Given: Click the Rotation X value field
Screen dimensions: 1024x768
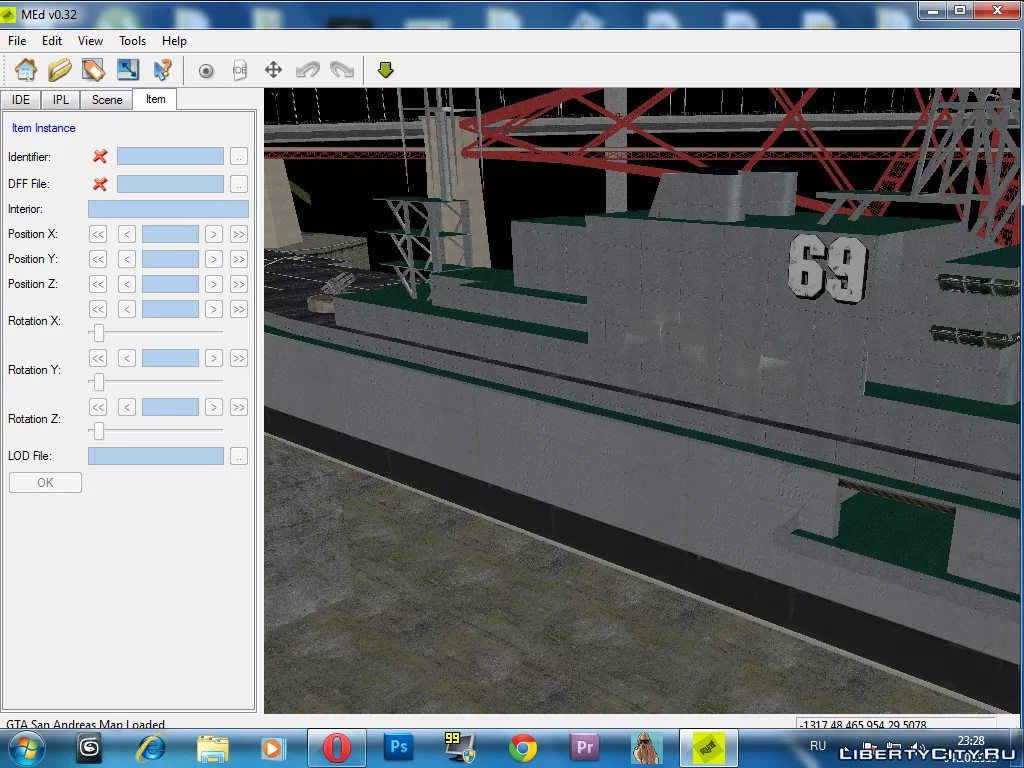Looking at the screenshot, I should click(170, 309).
